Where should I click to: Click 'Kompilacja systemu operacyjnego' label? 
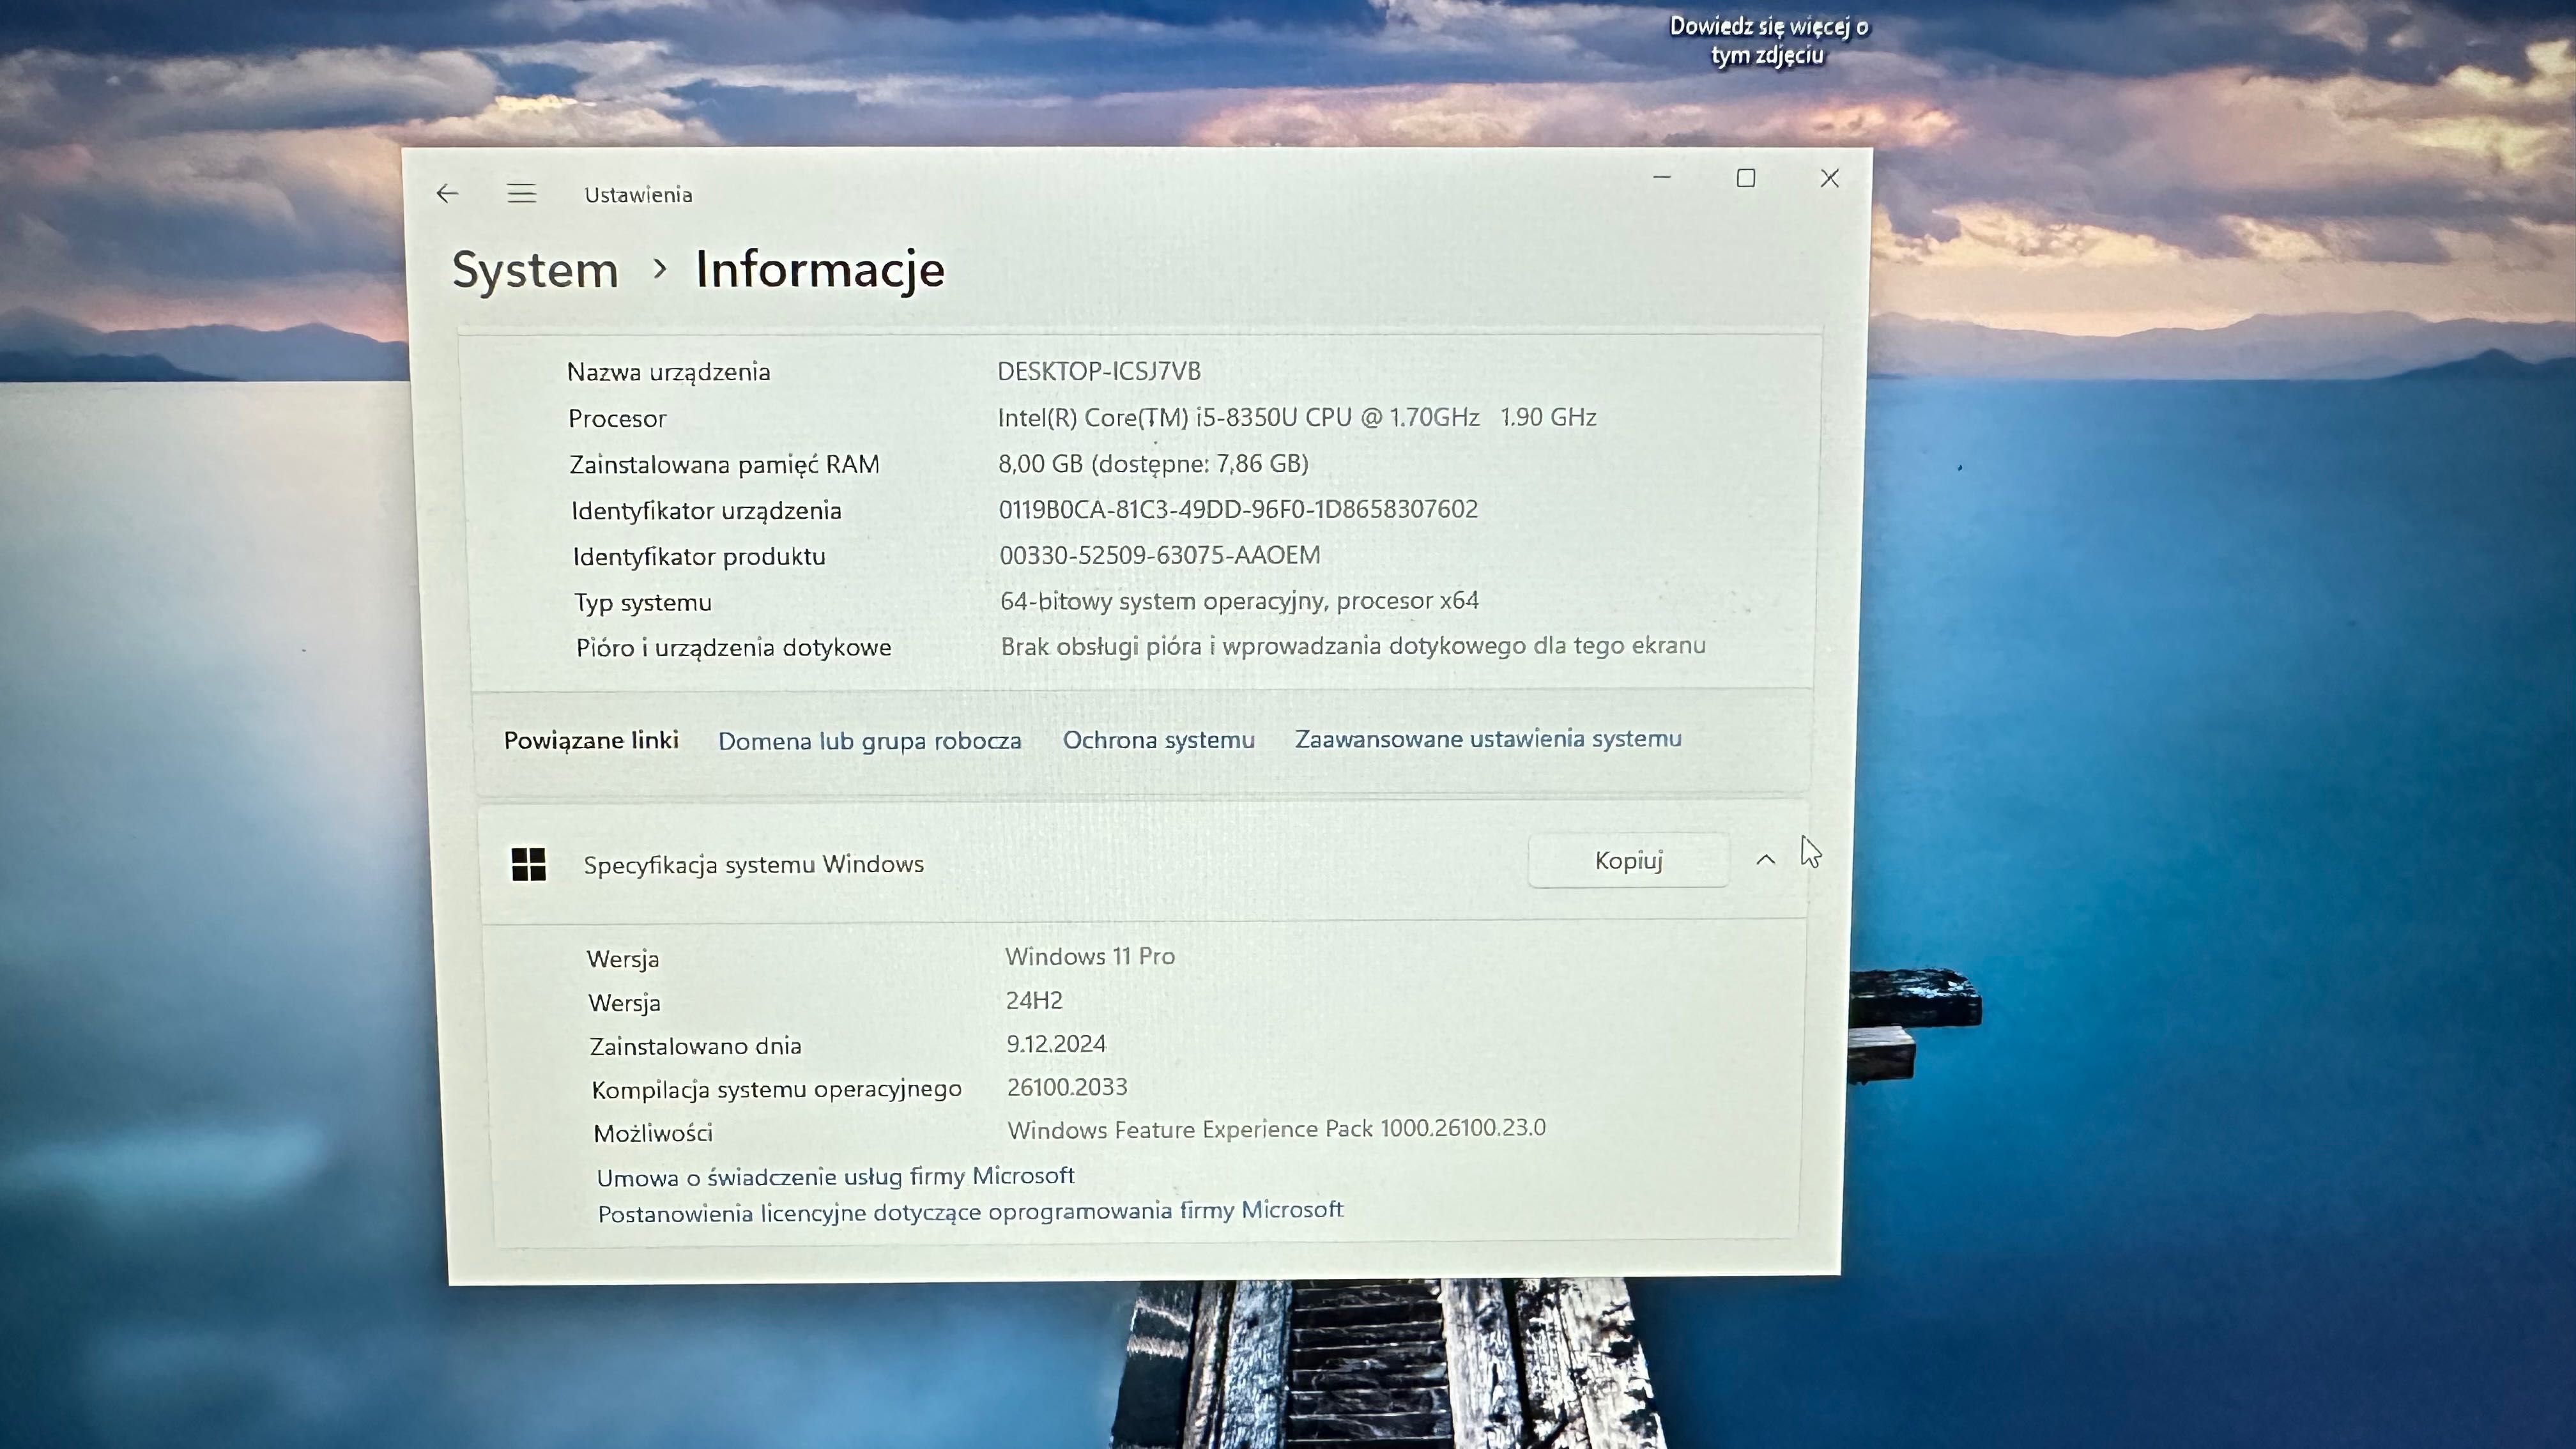pyautogui.click(x=776, y=1089)
